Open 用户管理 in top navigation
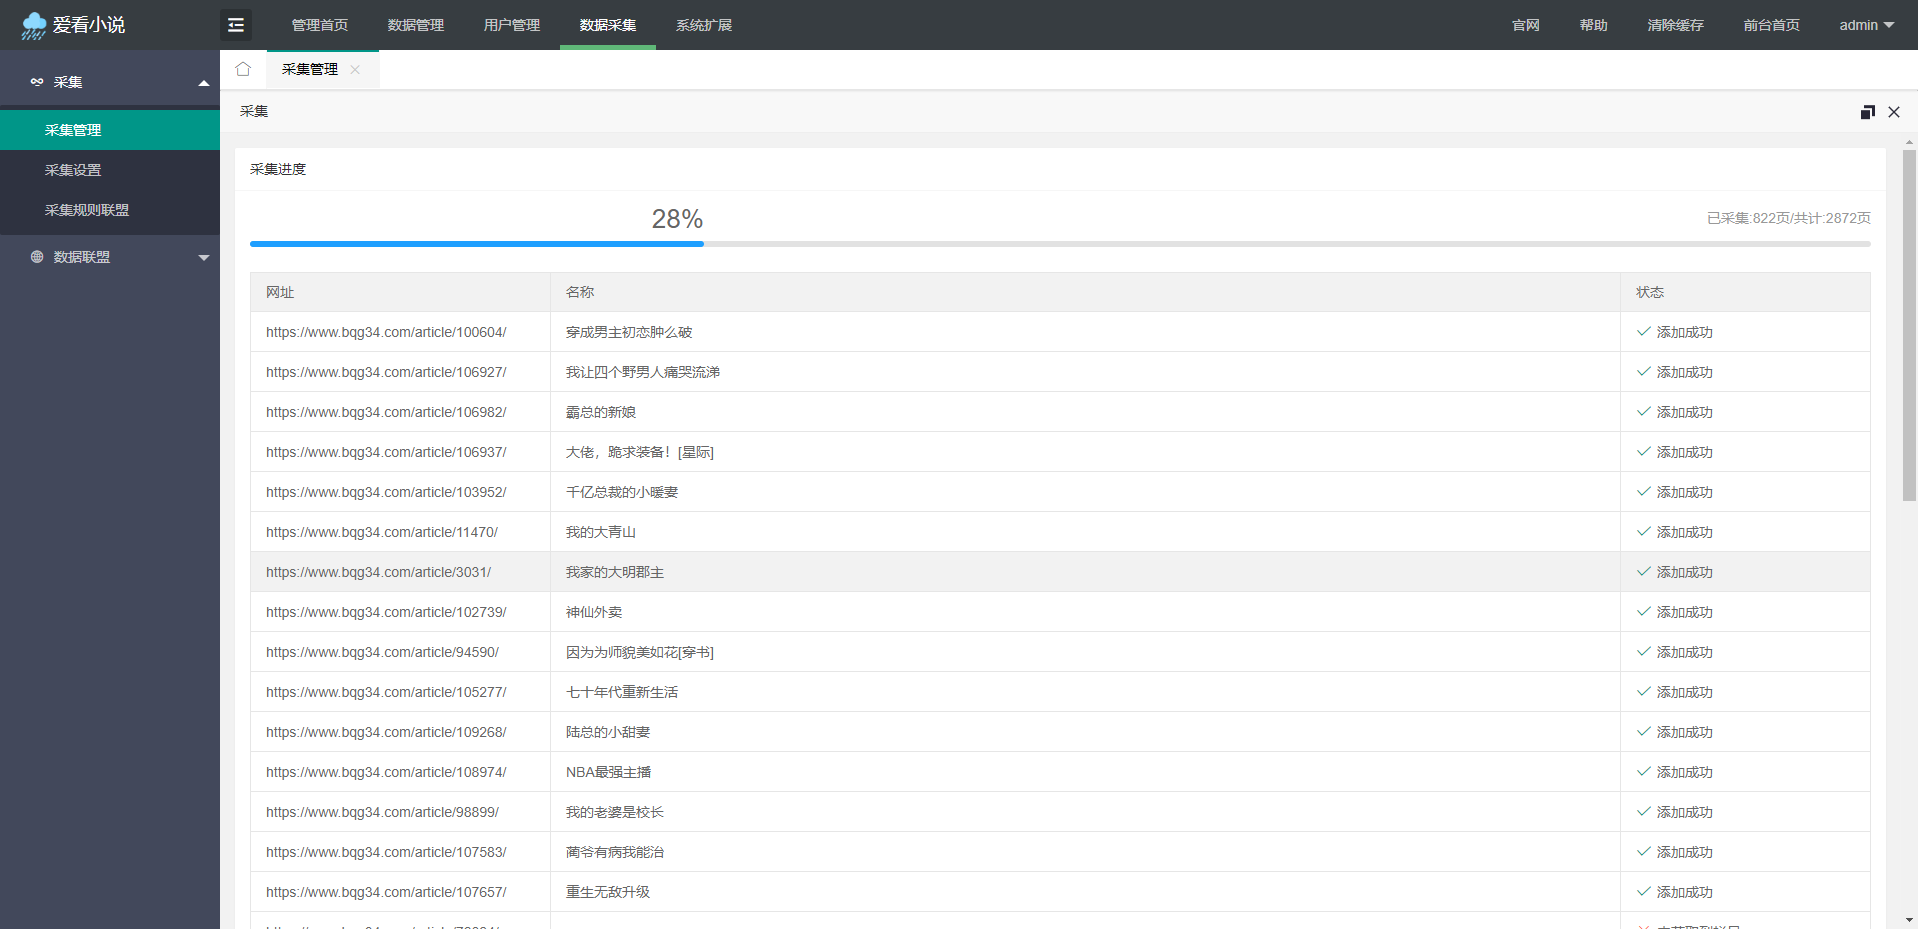Viewport: 1918px width, 929px height. pyautogui.click(x=512, y=25)
